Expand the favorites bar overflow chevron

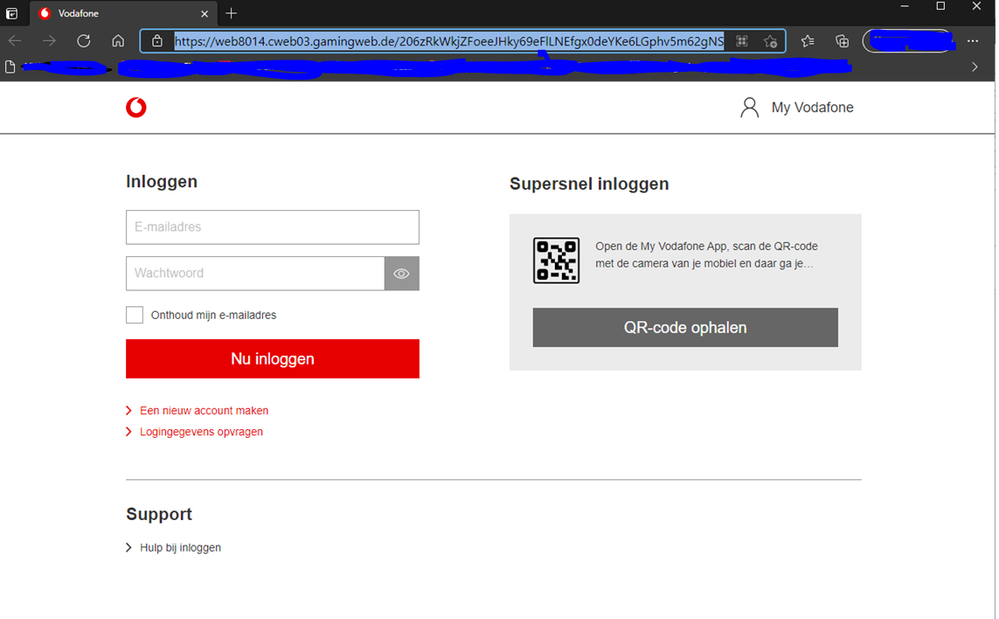975,67
